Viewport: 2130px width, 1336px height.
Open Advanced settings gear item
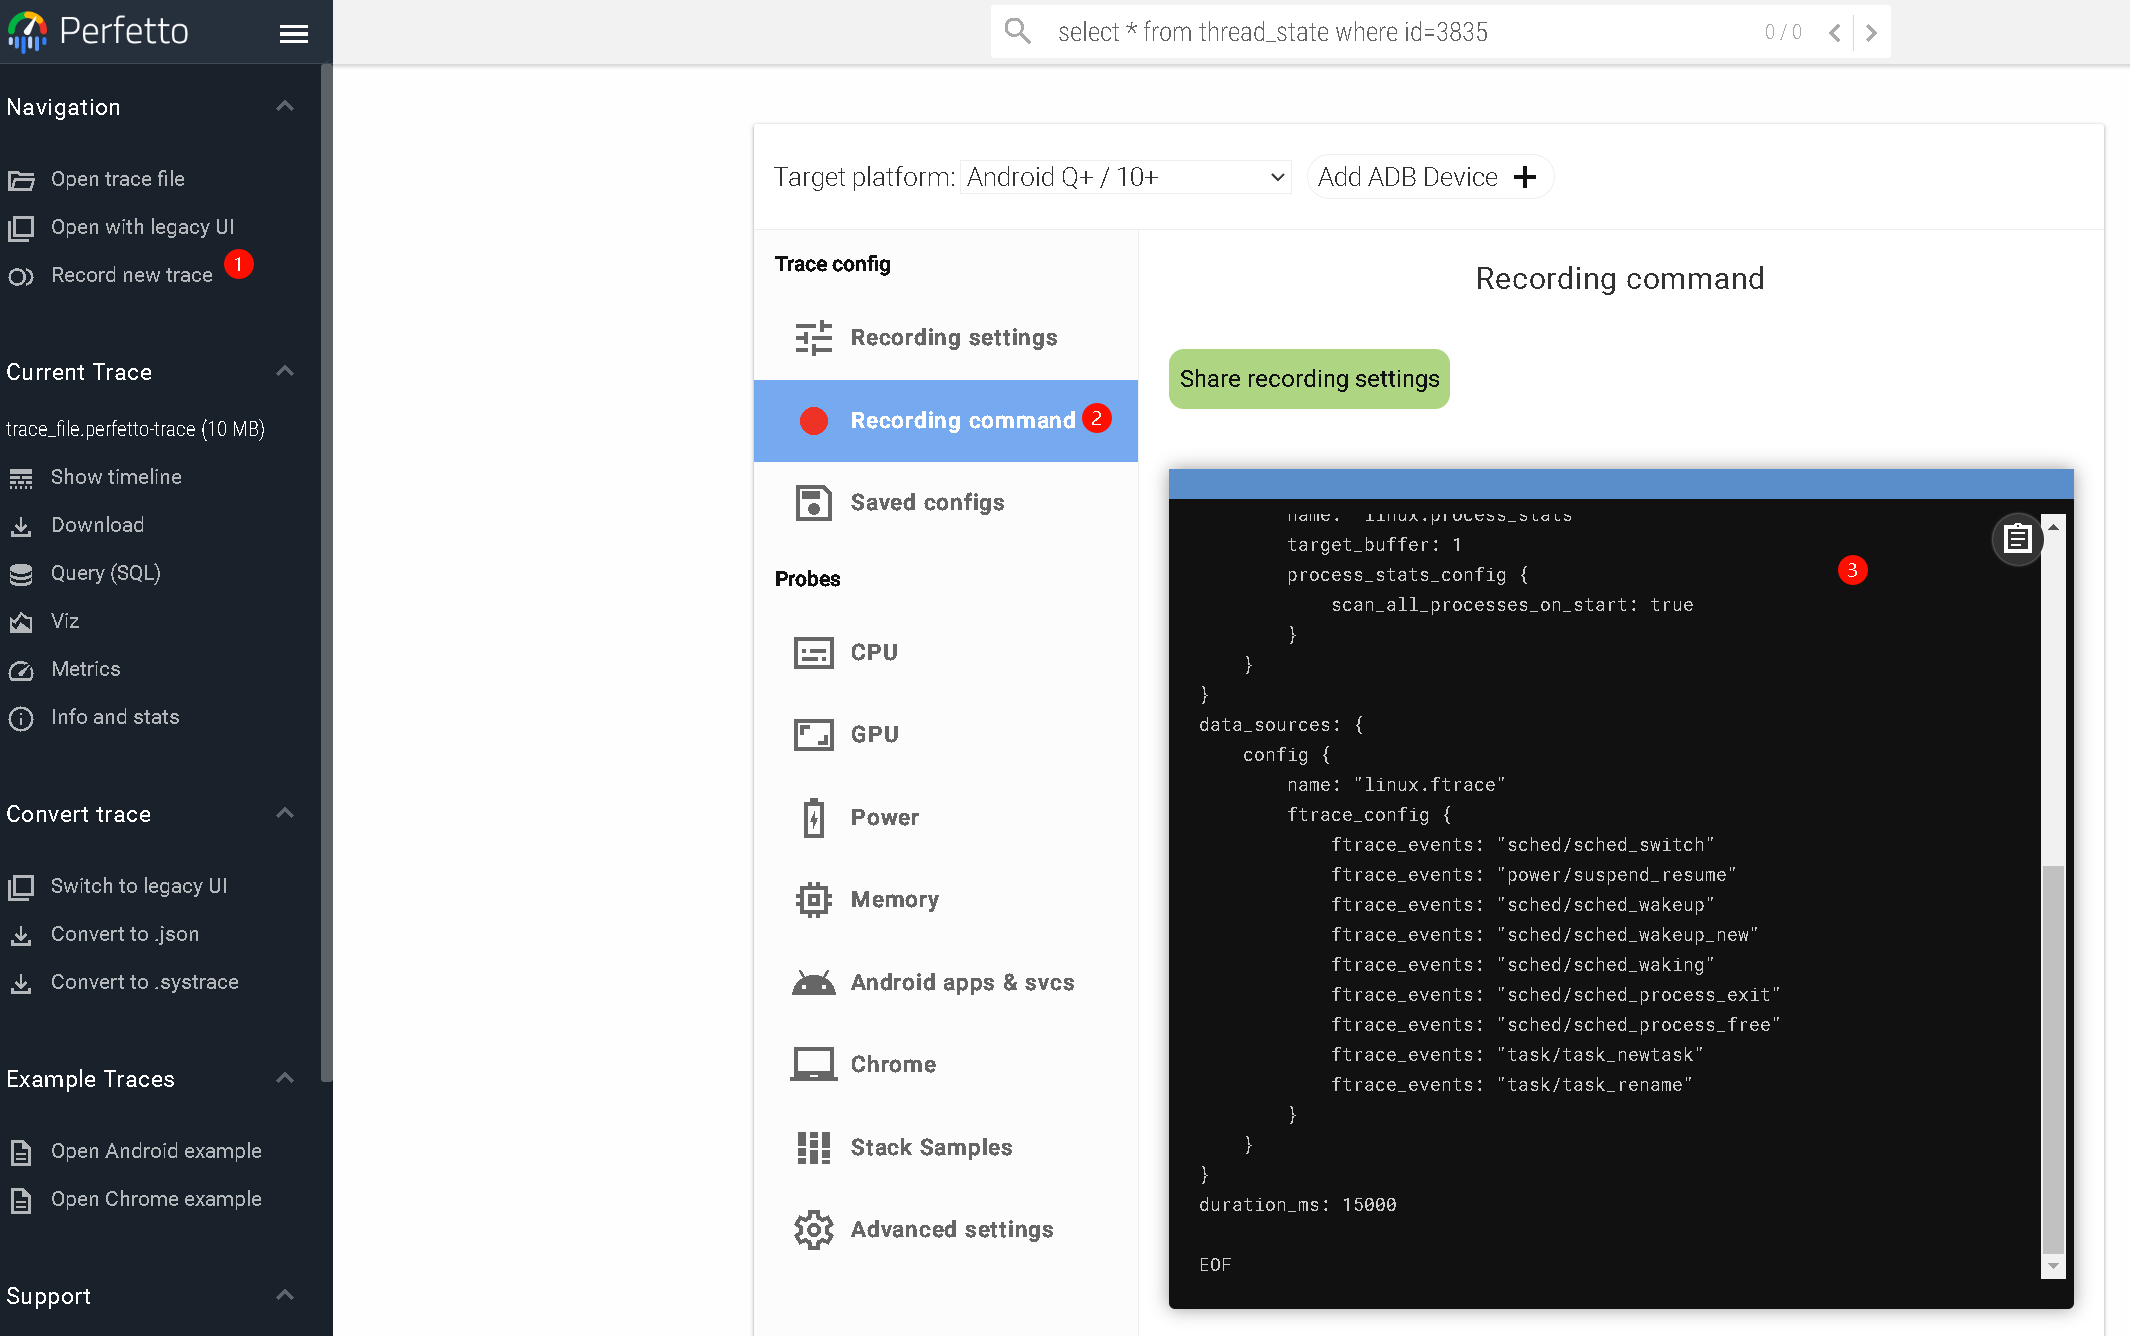coord(951,1229)
